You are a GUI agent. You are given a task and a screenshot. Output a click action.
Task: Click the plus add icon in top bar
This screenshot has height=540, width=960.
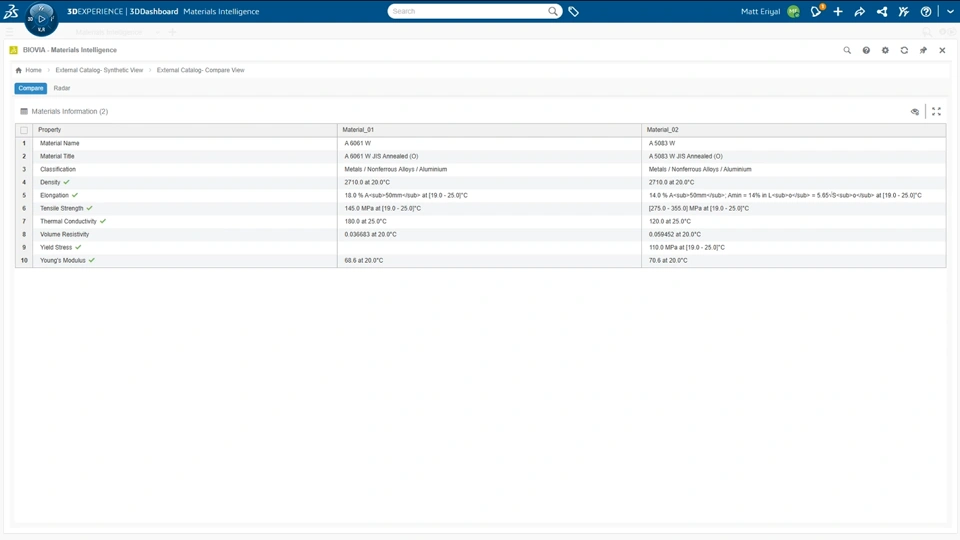tap(838, 12)
